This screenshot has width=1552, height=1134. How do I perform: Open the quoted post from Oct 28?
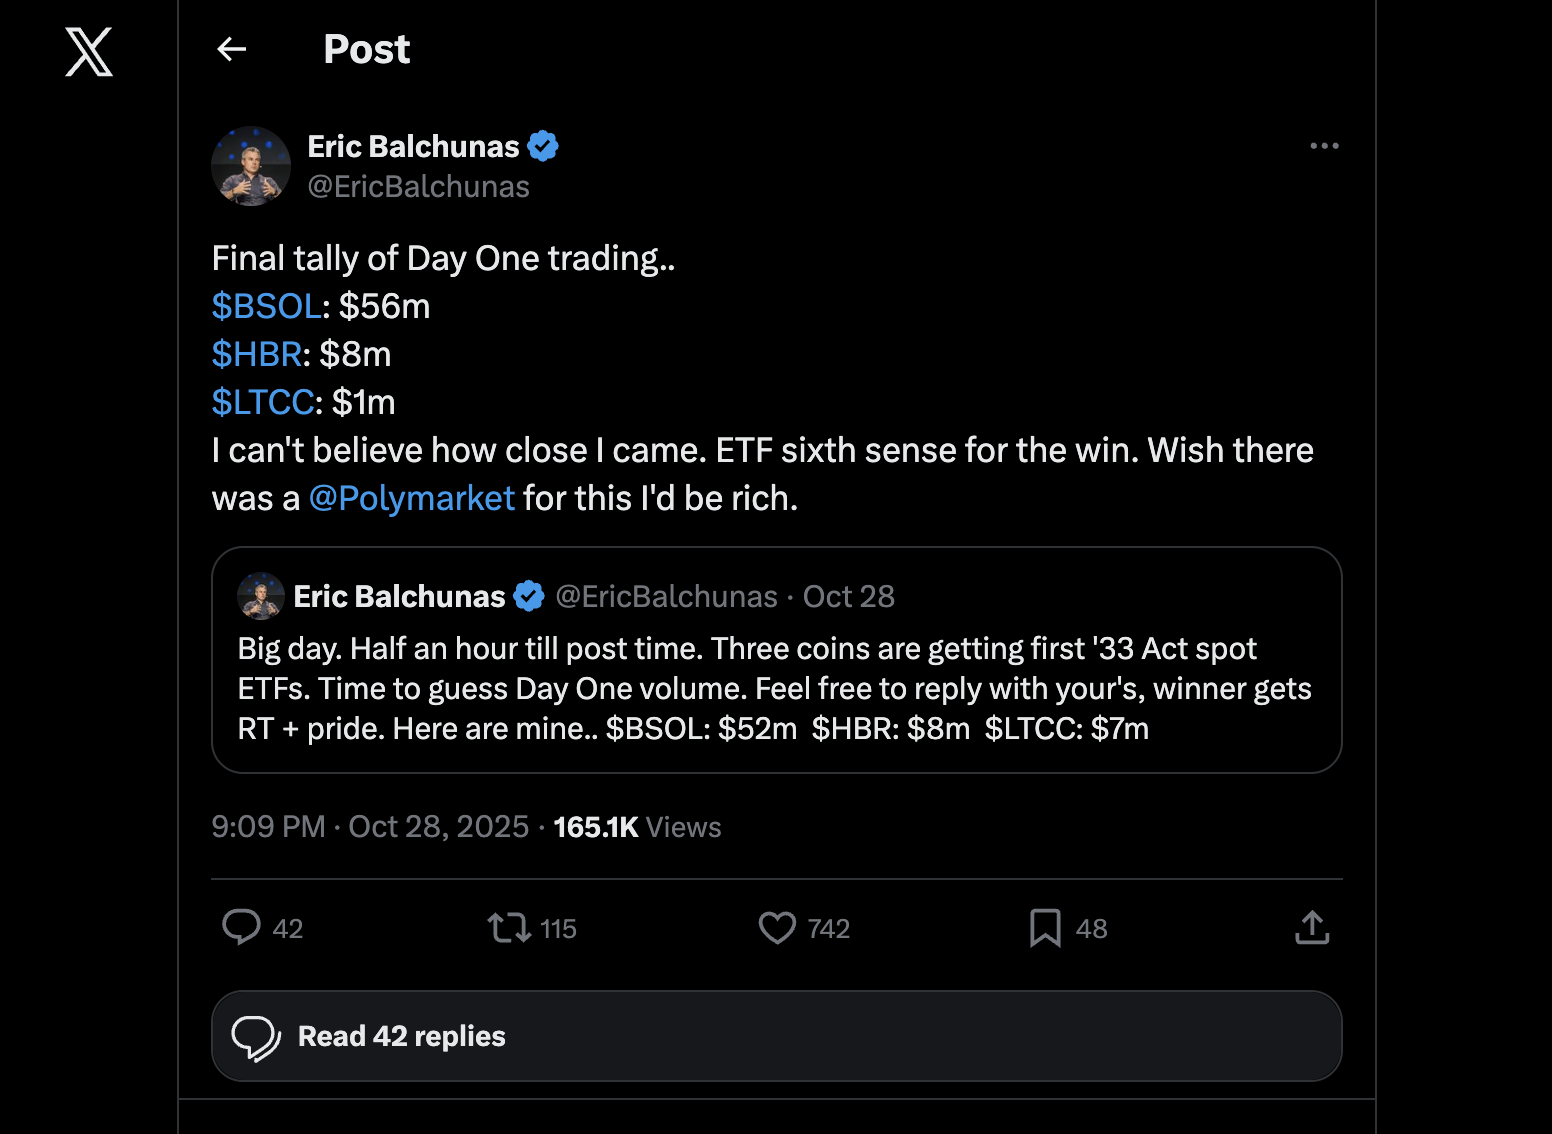pyautogui.click(x=776, y=690)
